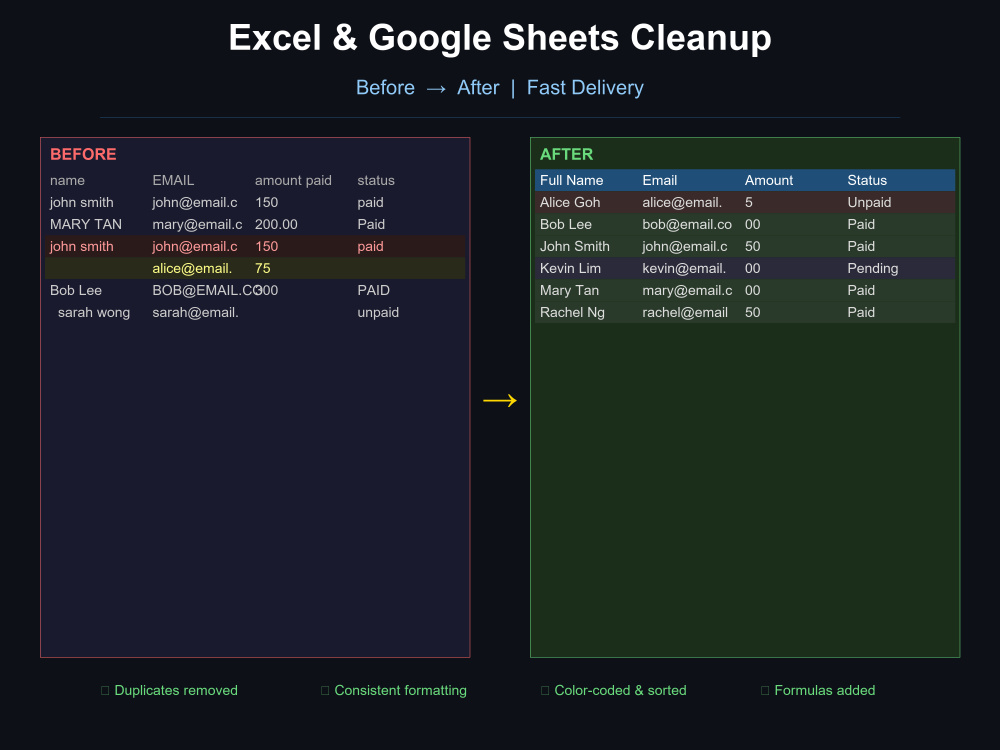Tick the Color-coded & sorted checkbox
Screen dimensions: 1000x750
click(545, 691)
